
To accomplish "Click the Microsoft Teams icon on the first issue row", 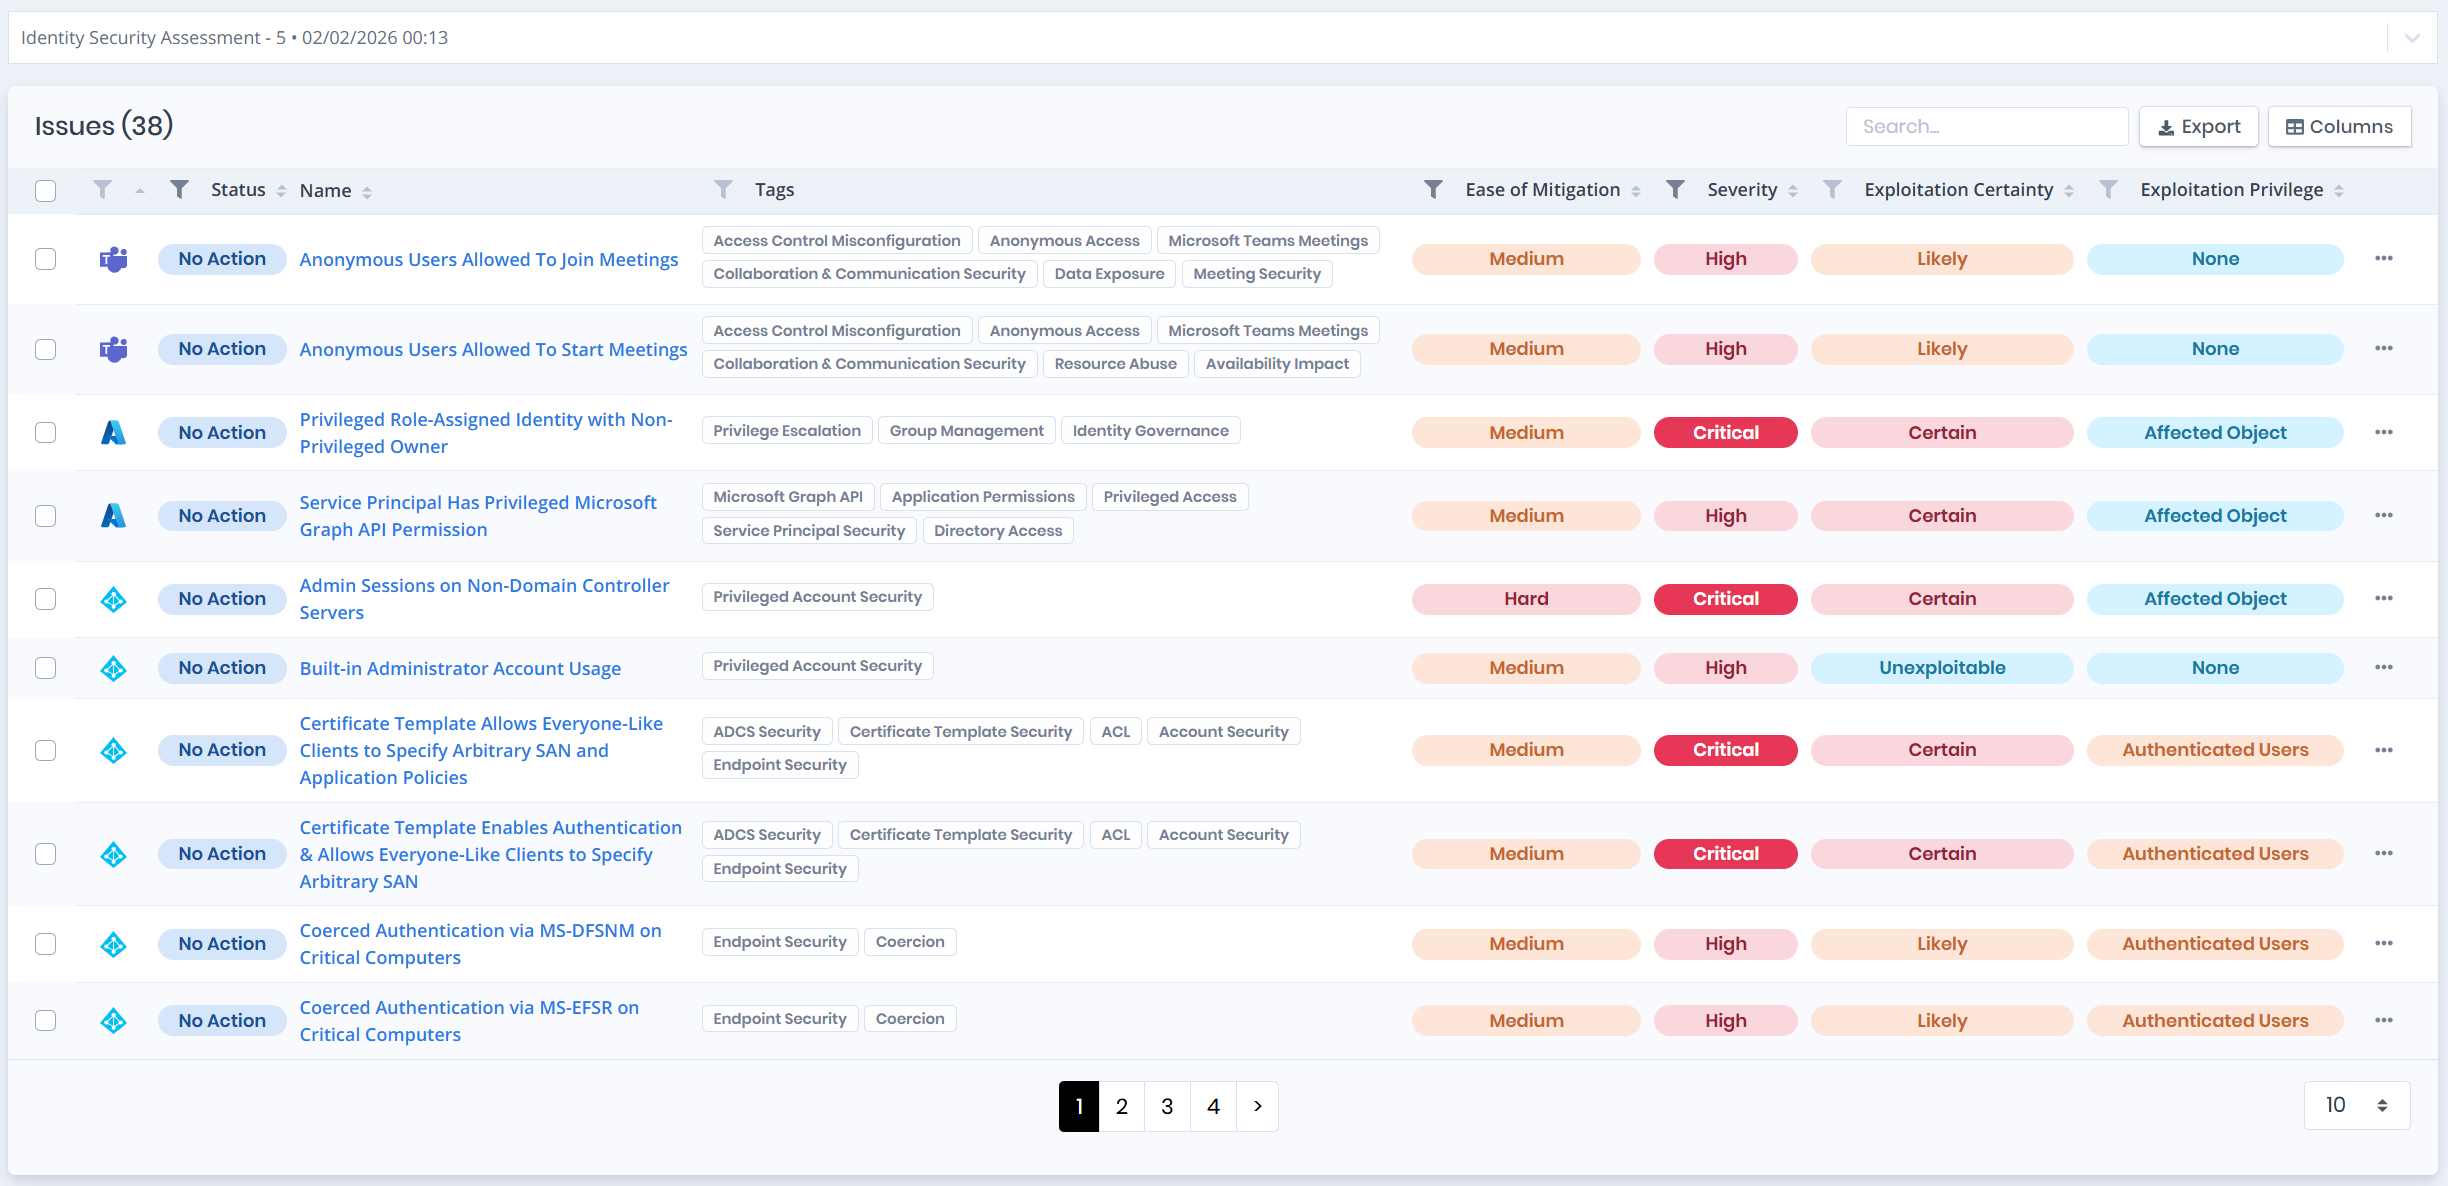I will 113,259.
